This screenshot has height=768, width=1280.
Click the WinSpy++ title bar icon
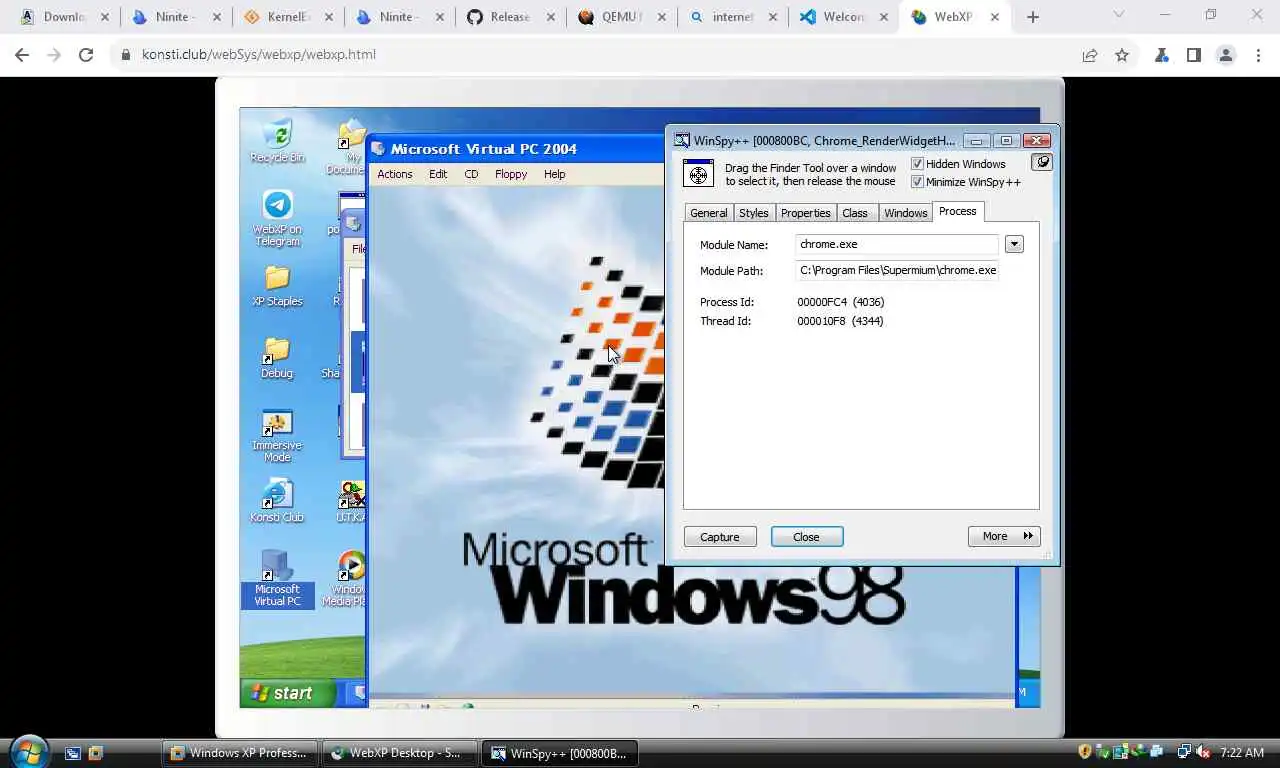[x=682, y=141]
